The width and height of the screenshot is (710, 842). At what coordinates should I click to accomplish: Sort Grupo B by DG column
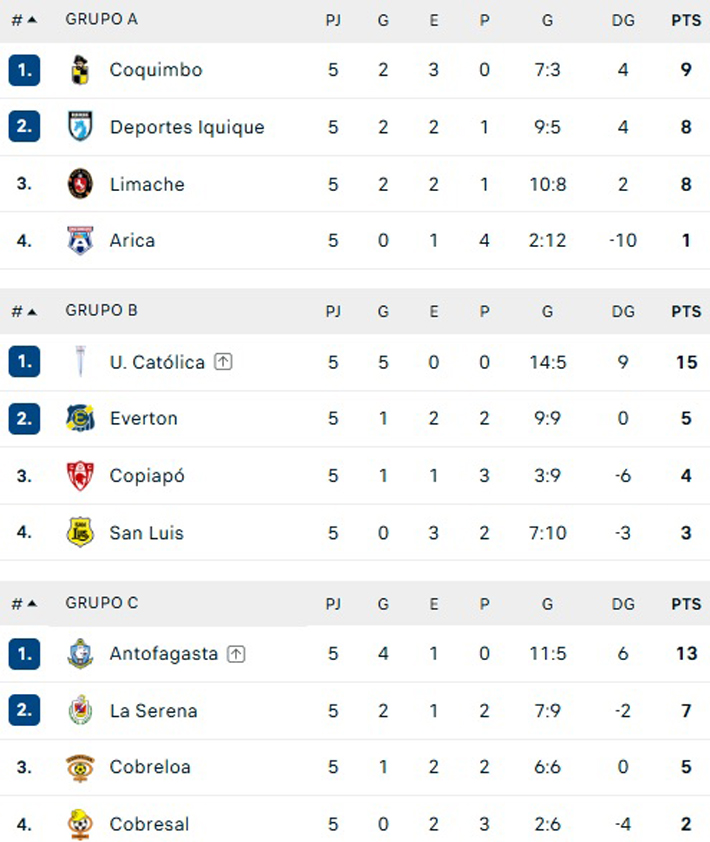pos(623,311)
